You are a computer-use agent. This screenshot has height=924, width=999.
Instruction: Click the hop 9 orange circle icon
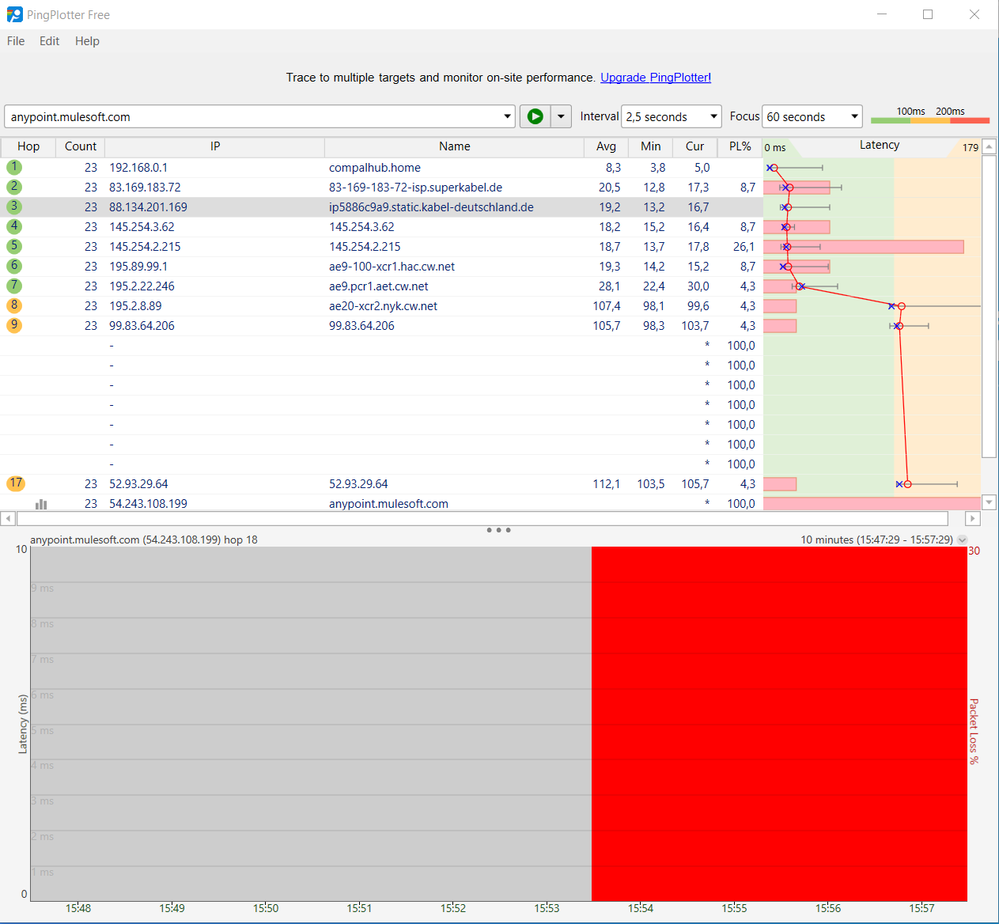(x=14, y=325)
